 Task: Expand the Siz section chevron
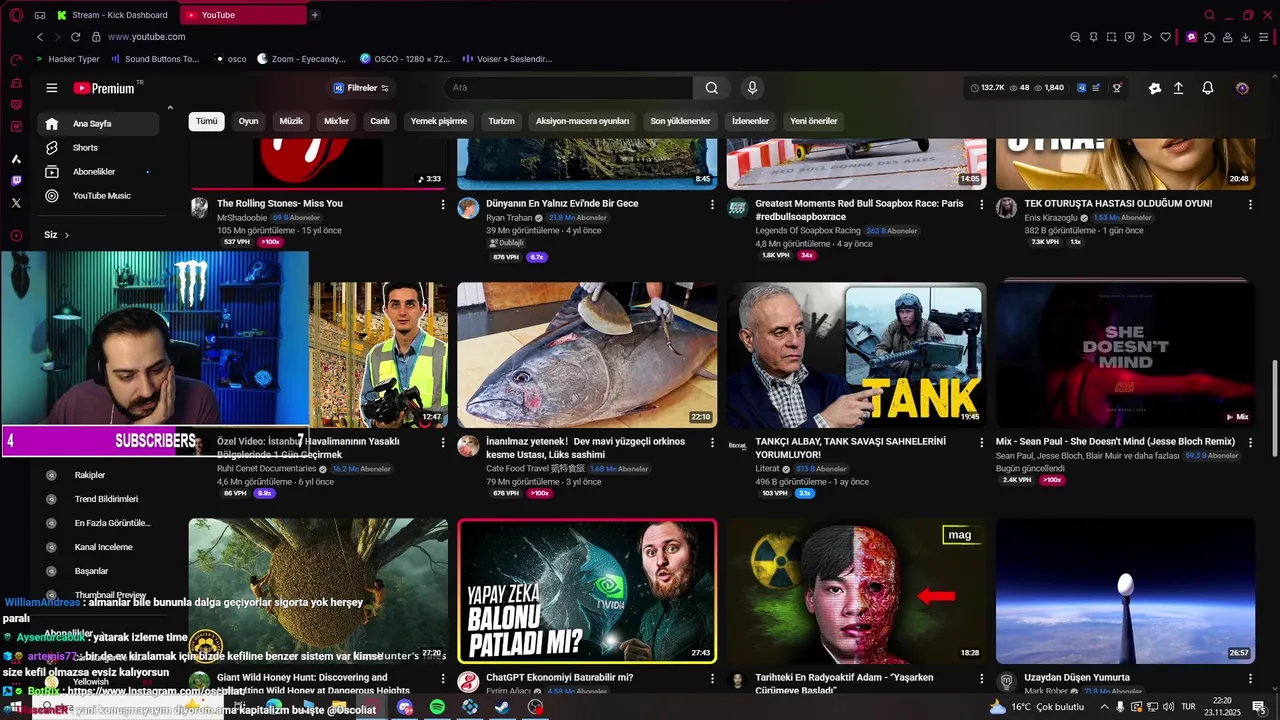[x=67, y=235]
